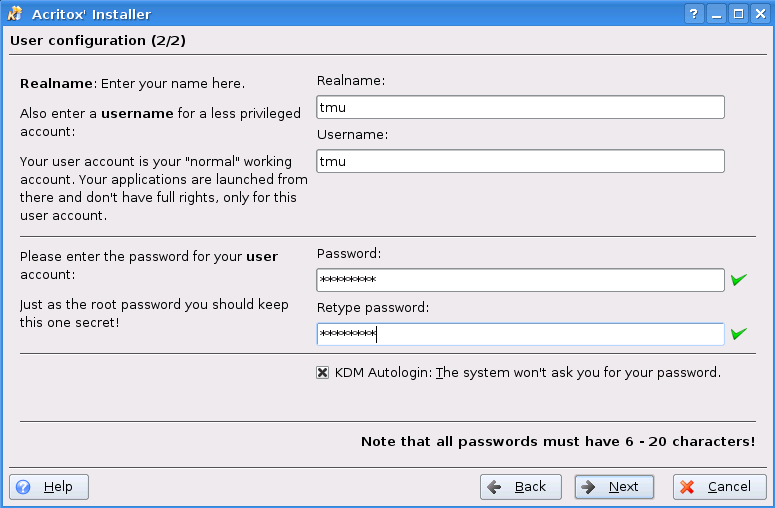Click the blue question icon on Help button
Screen dimensions: 775x508
[23, 487]
